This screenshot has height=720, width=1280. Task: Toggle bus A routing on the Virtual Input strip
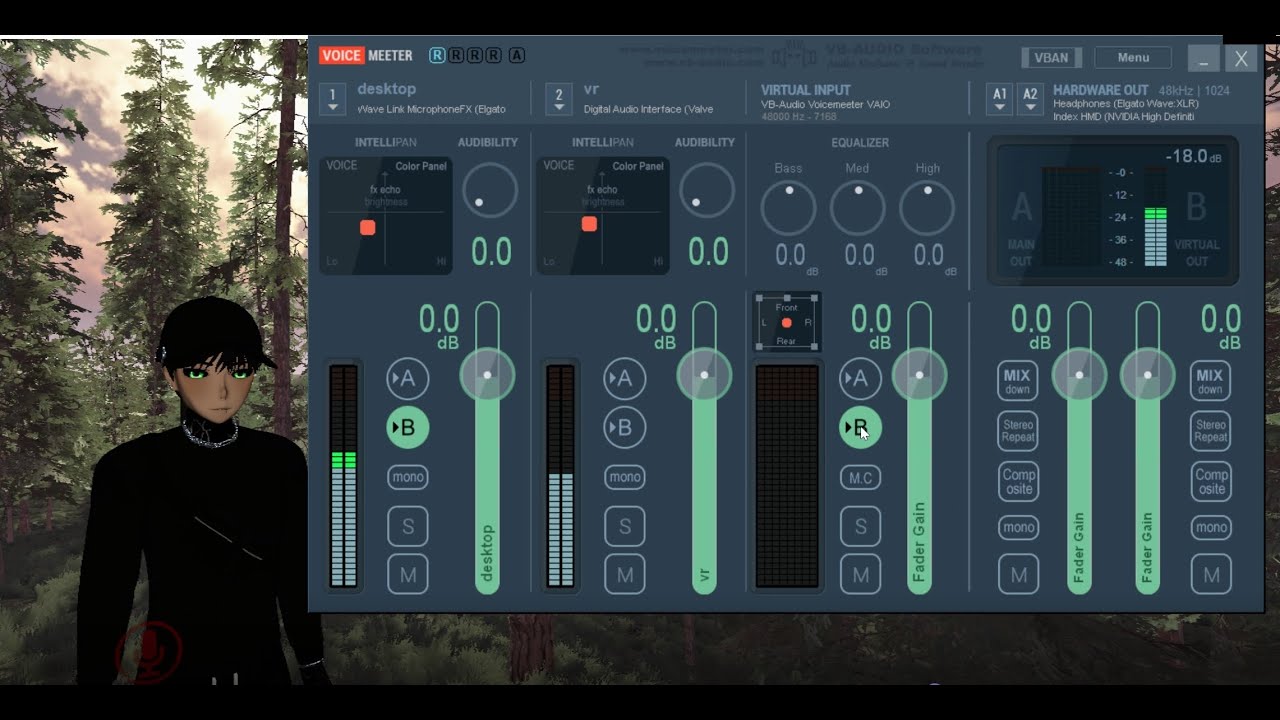tap(860, 378)
